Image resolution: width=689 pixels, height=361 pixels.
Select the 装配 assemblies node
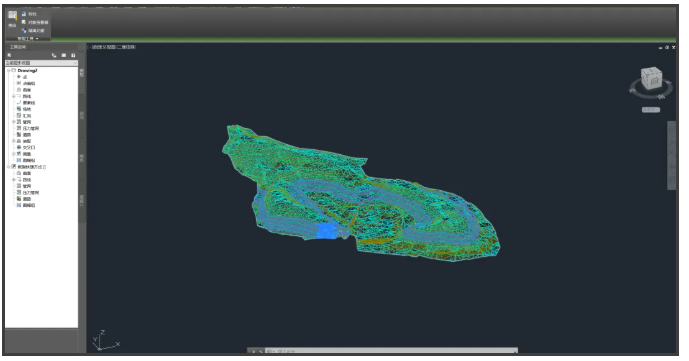27,141
